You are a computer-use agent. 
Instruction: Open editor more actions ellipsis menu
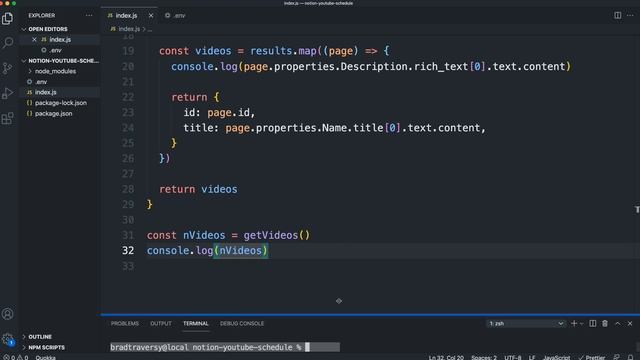tap(630, 15)
